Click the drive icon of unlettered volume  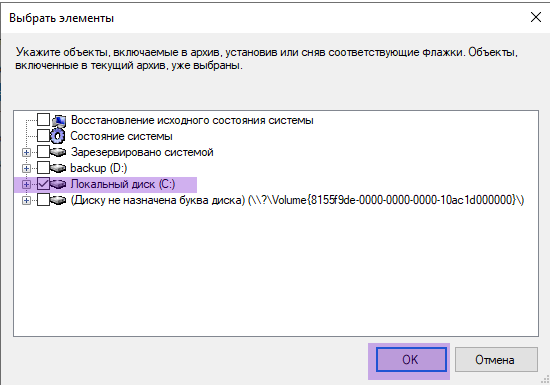(58, 200)
